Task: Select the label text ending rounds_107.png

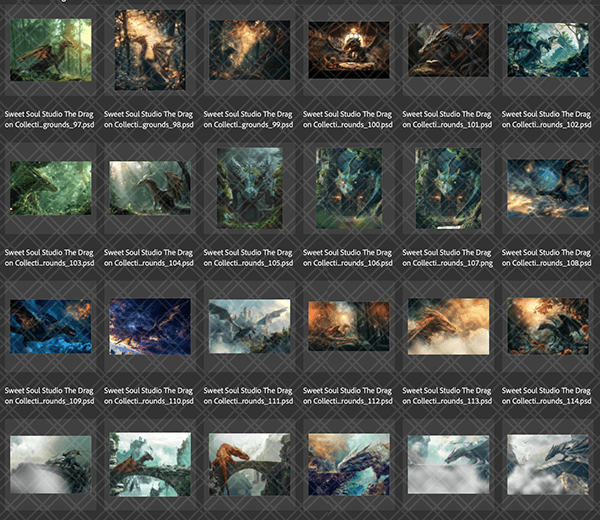Action: tap(448, 258)
